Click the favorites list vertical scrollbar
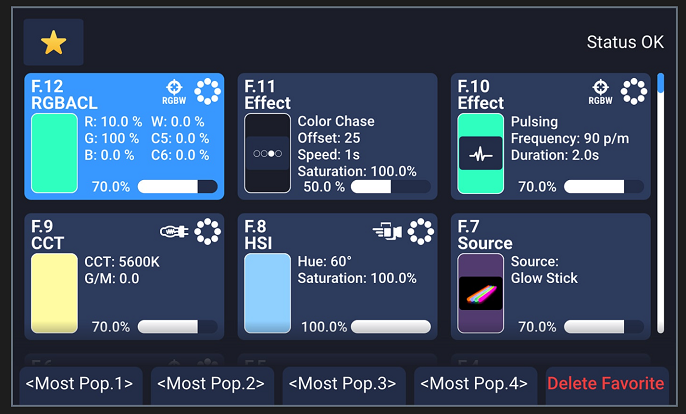This screenshot has height=414, width=686. tap(661, 203)
